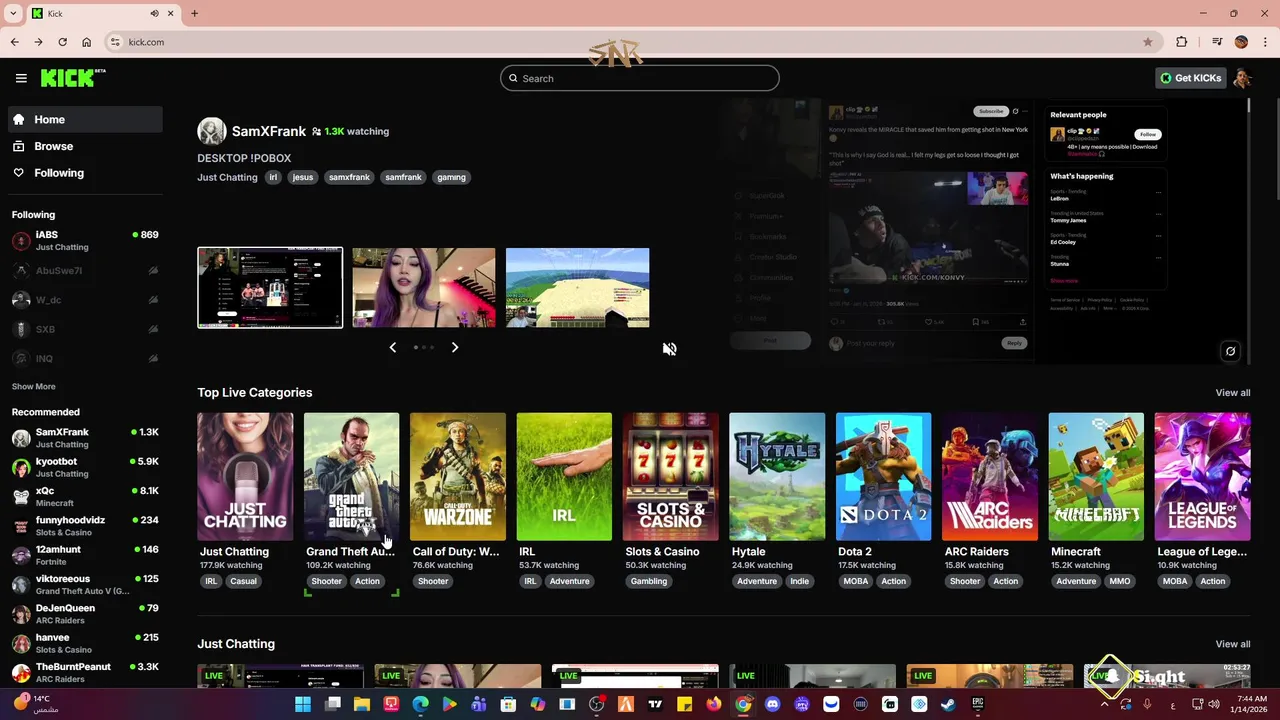This screenshot has width=1280, height=720.
Task: Click the browser home button
Action: point(87,42)
